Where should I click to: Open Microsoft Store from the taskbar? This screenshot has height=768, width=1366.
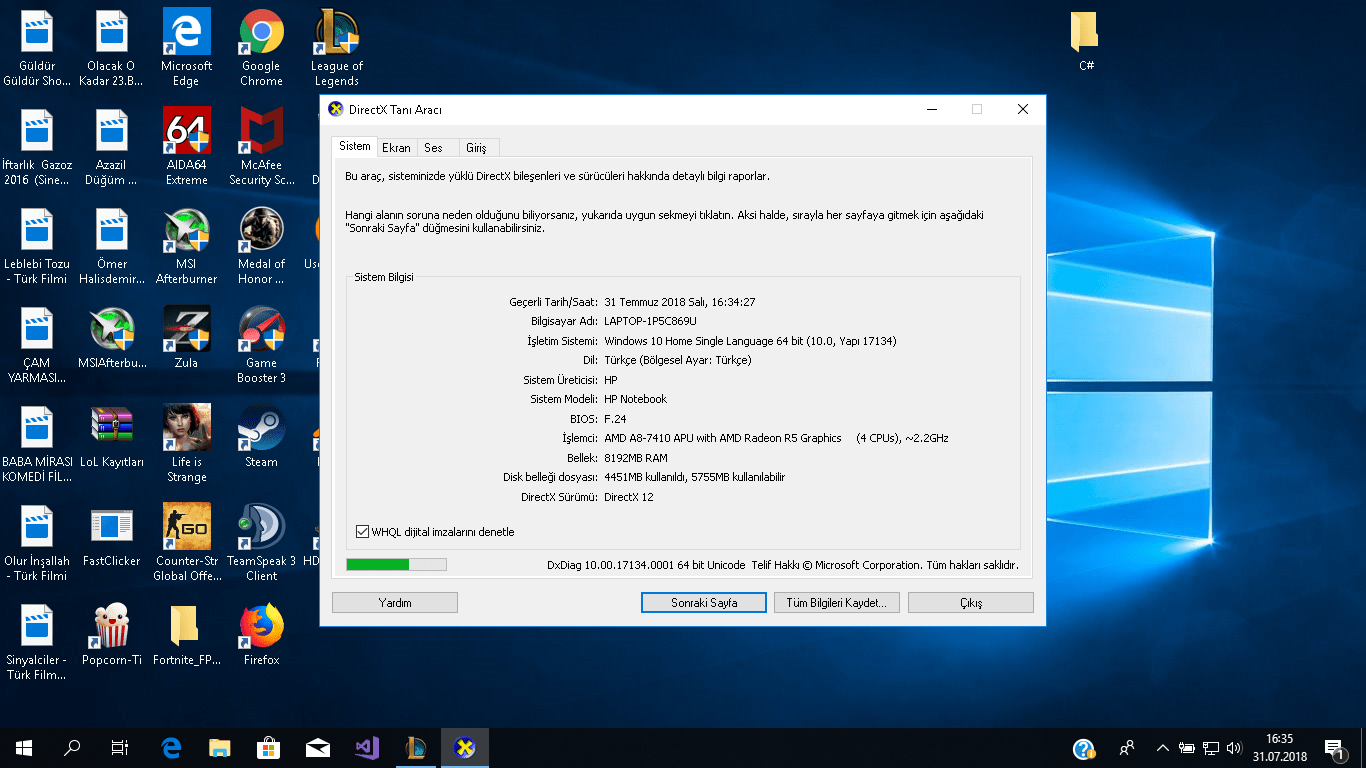pos(269,748)
